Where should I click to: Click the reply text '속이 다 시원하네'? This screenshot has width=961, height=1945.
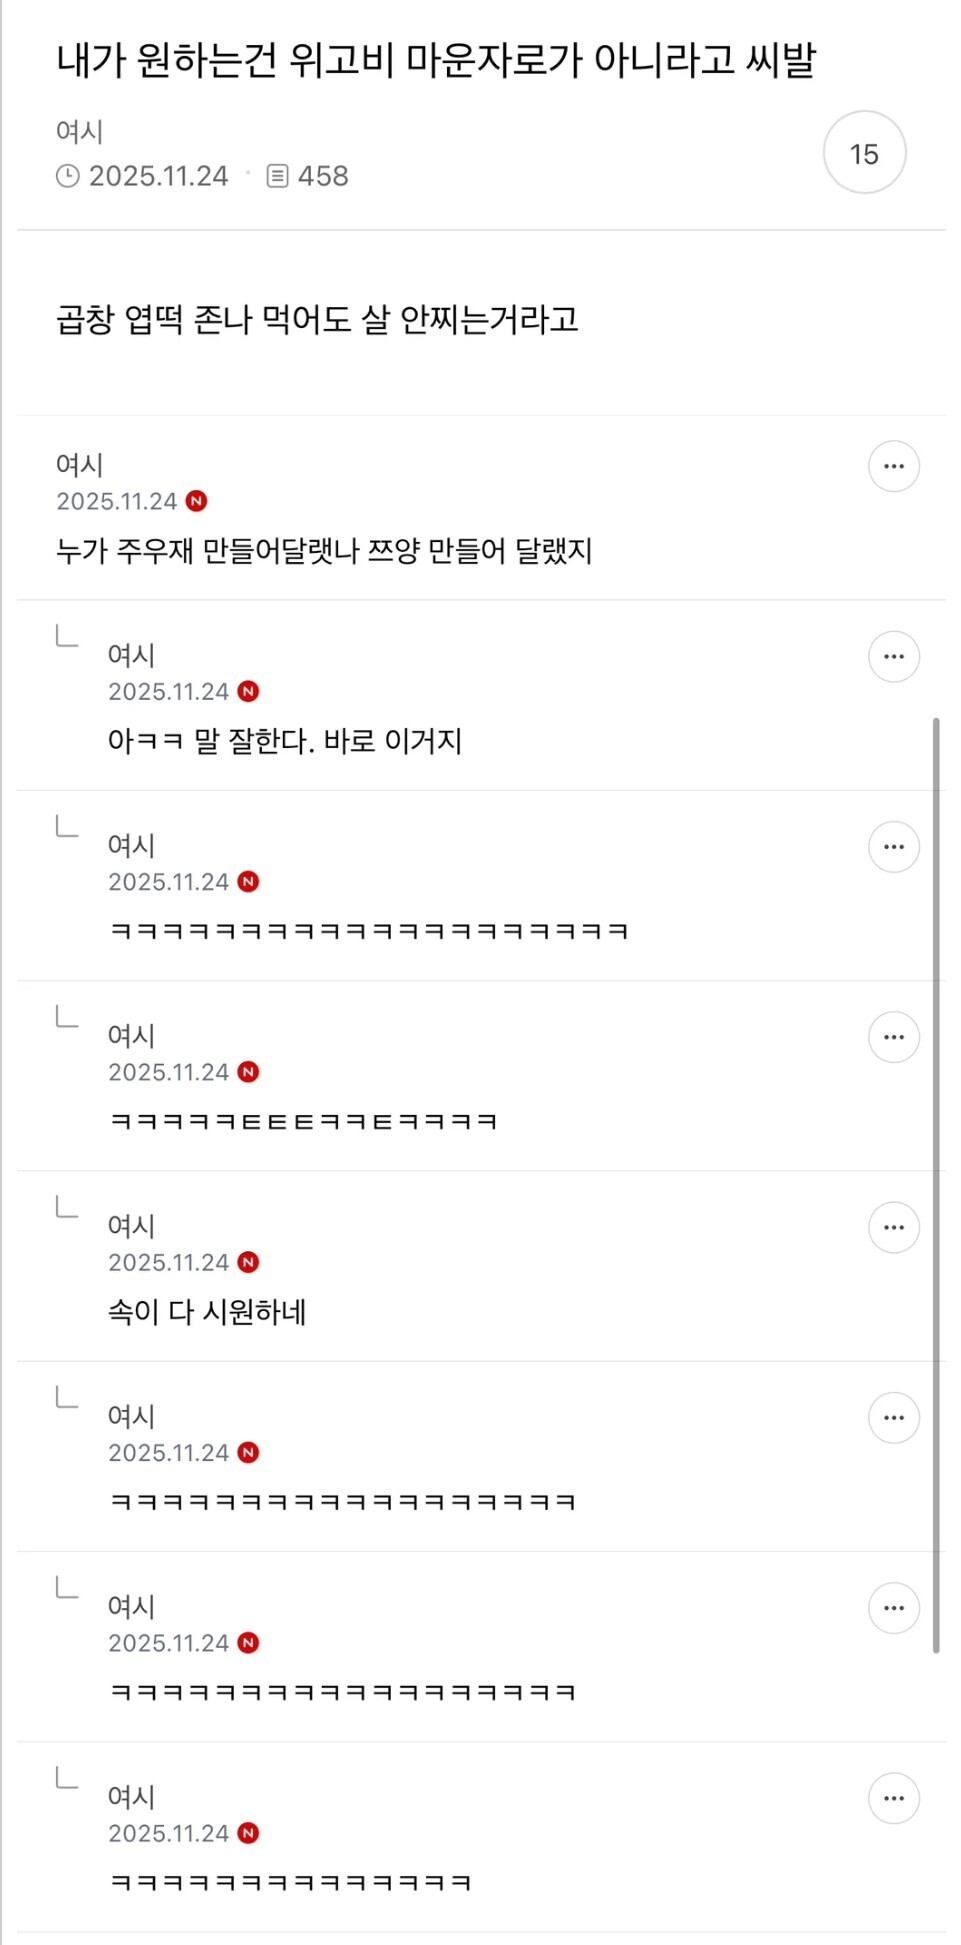207,1311
